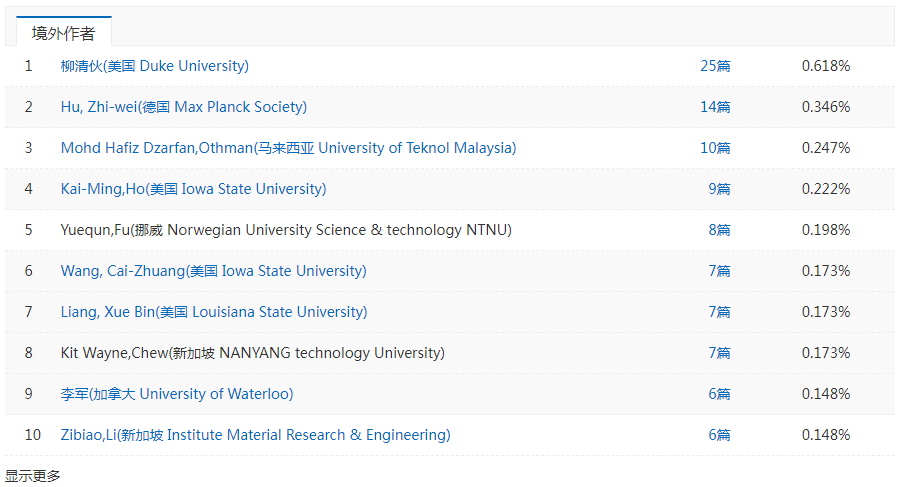View the 9篇 papers for Kai-Ming,Ho
Image resolution: width=900 pixels, height=487 pixels.
[x=719, y=189]
